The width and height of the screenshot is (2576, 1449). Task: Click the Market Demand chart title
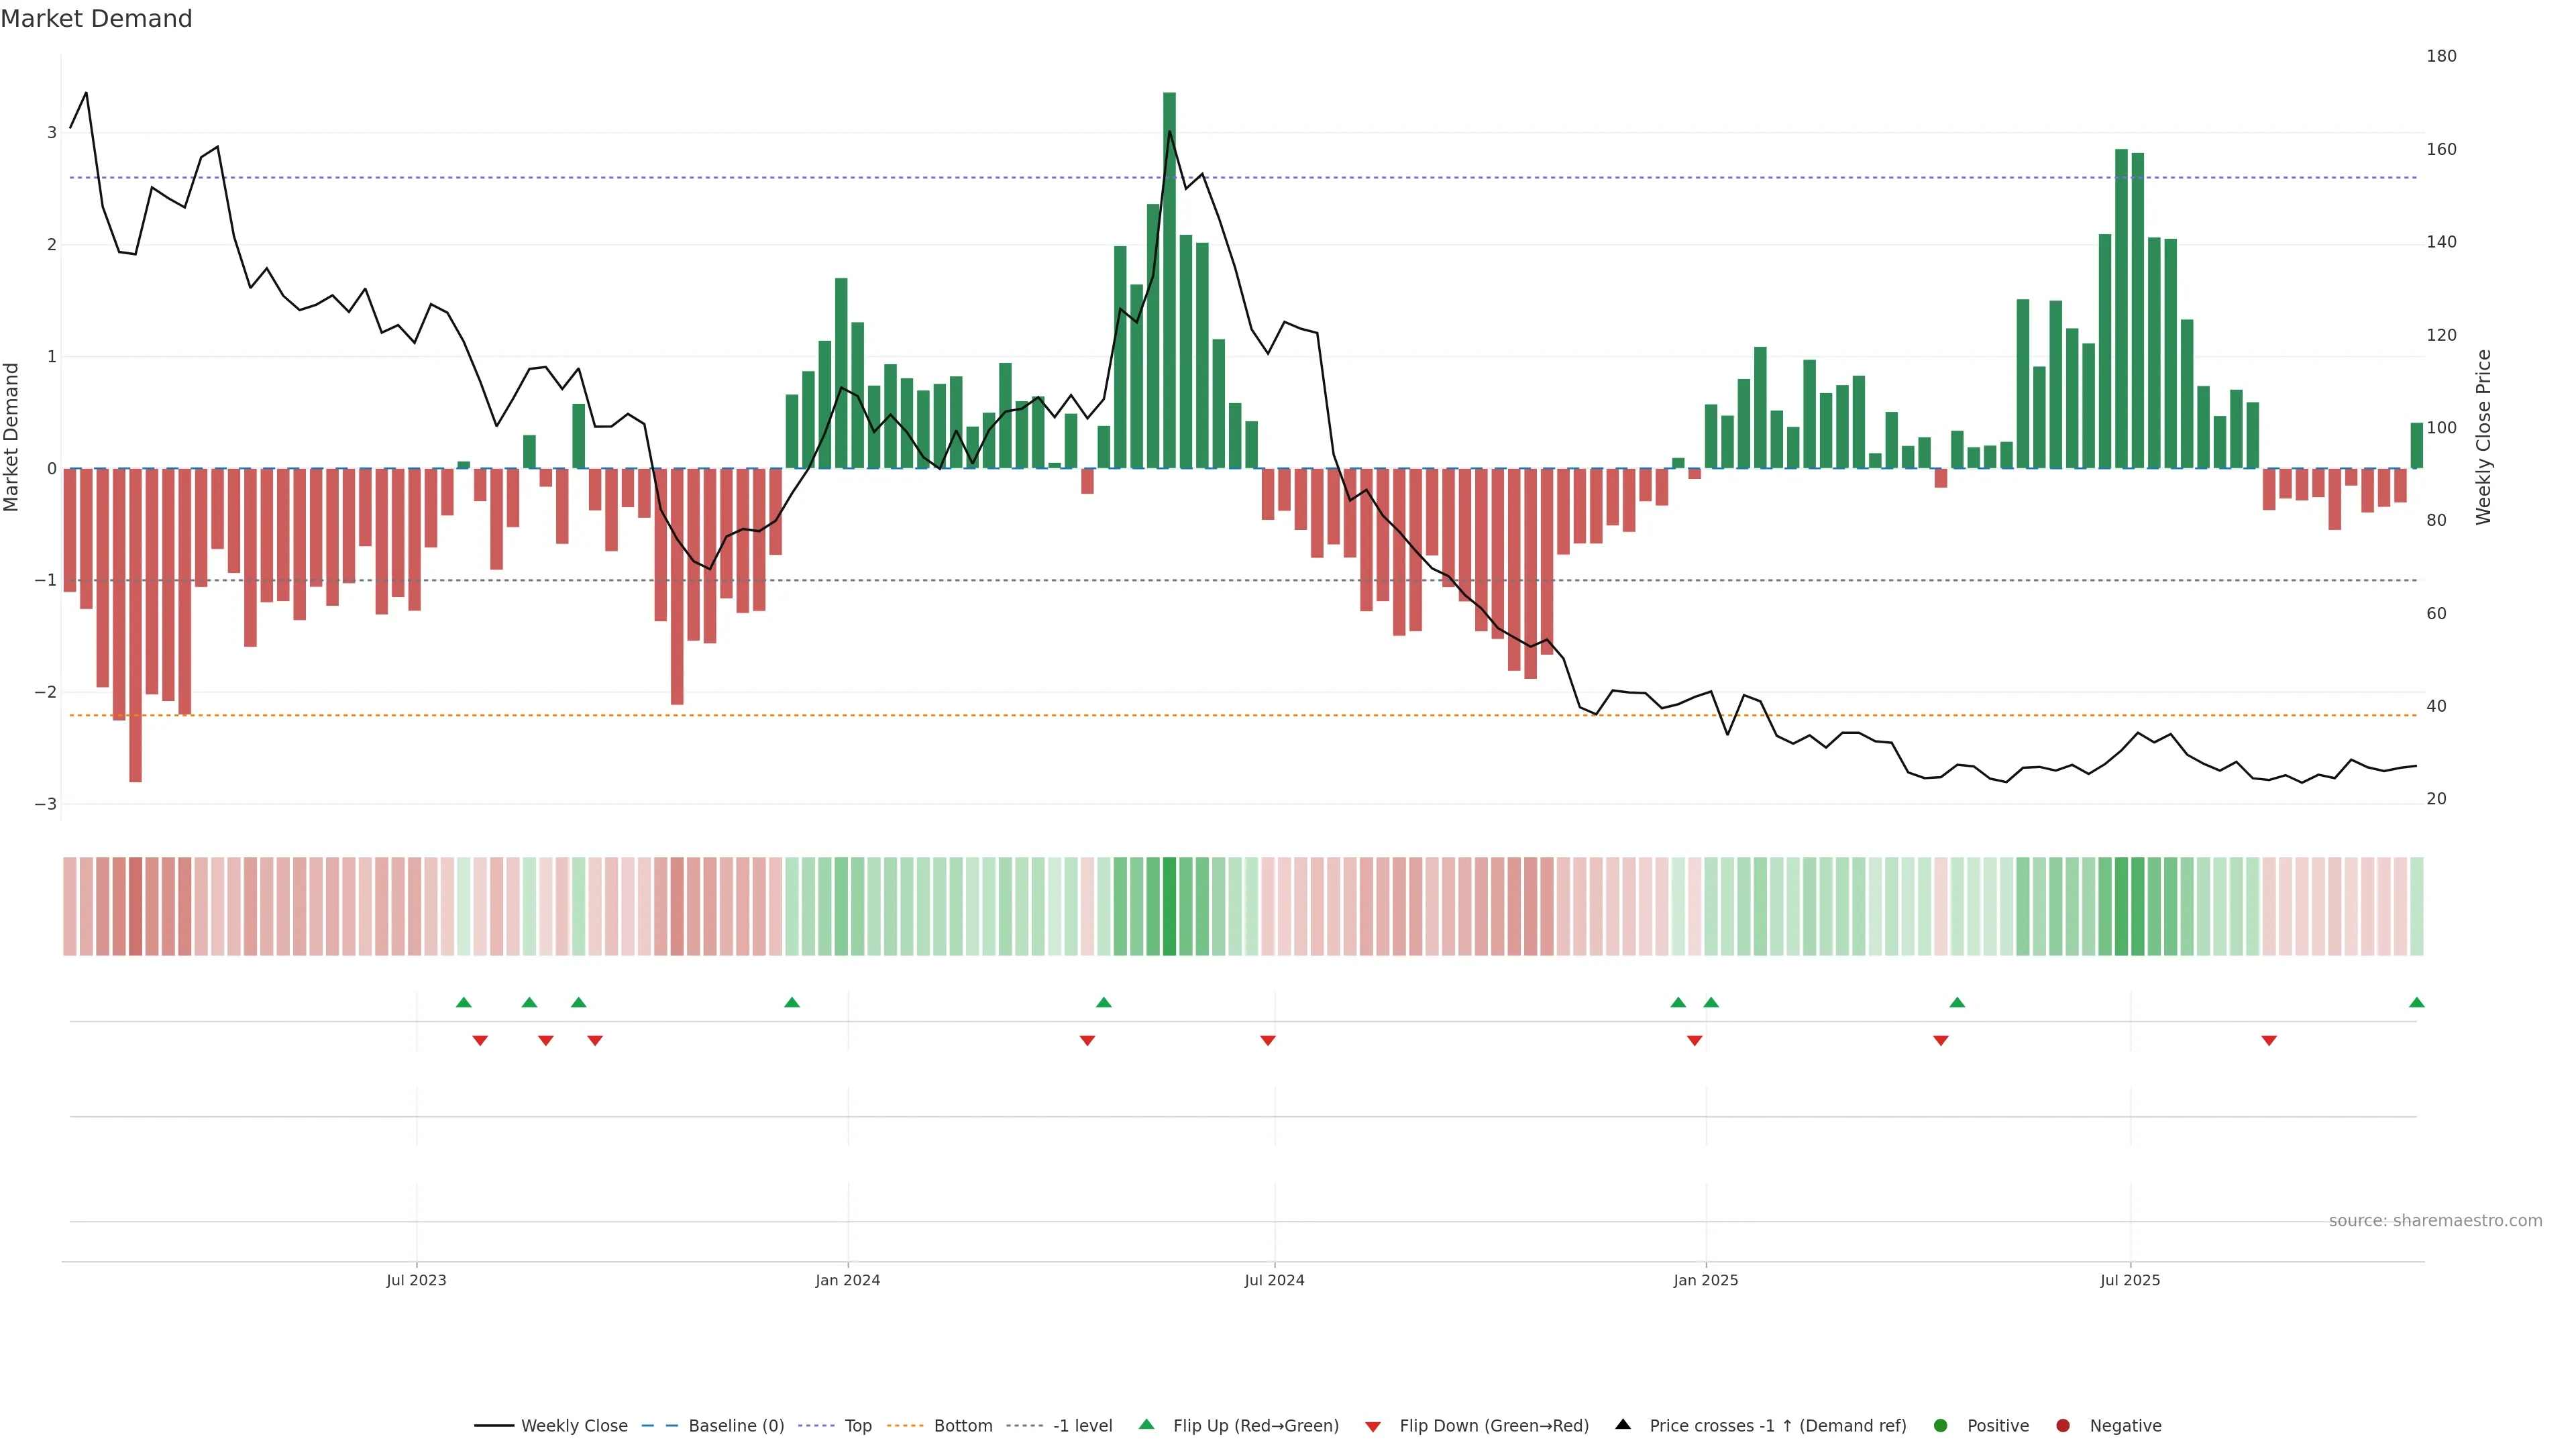click(96, 19)
